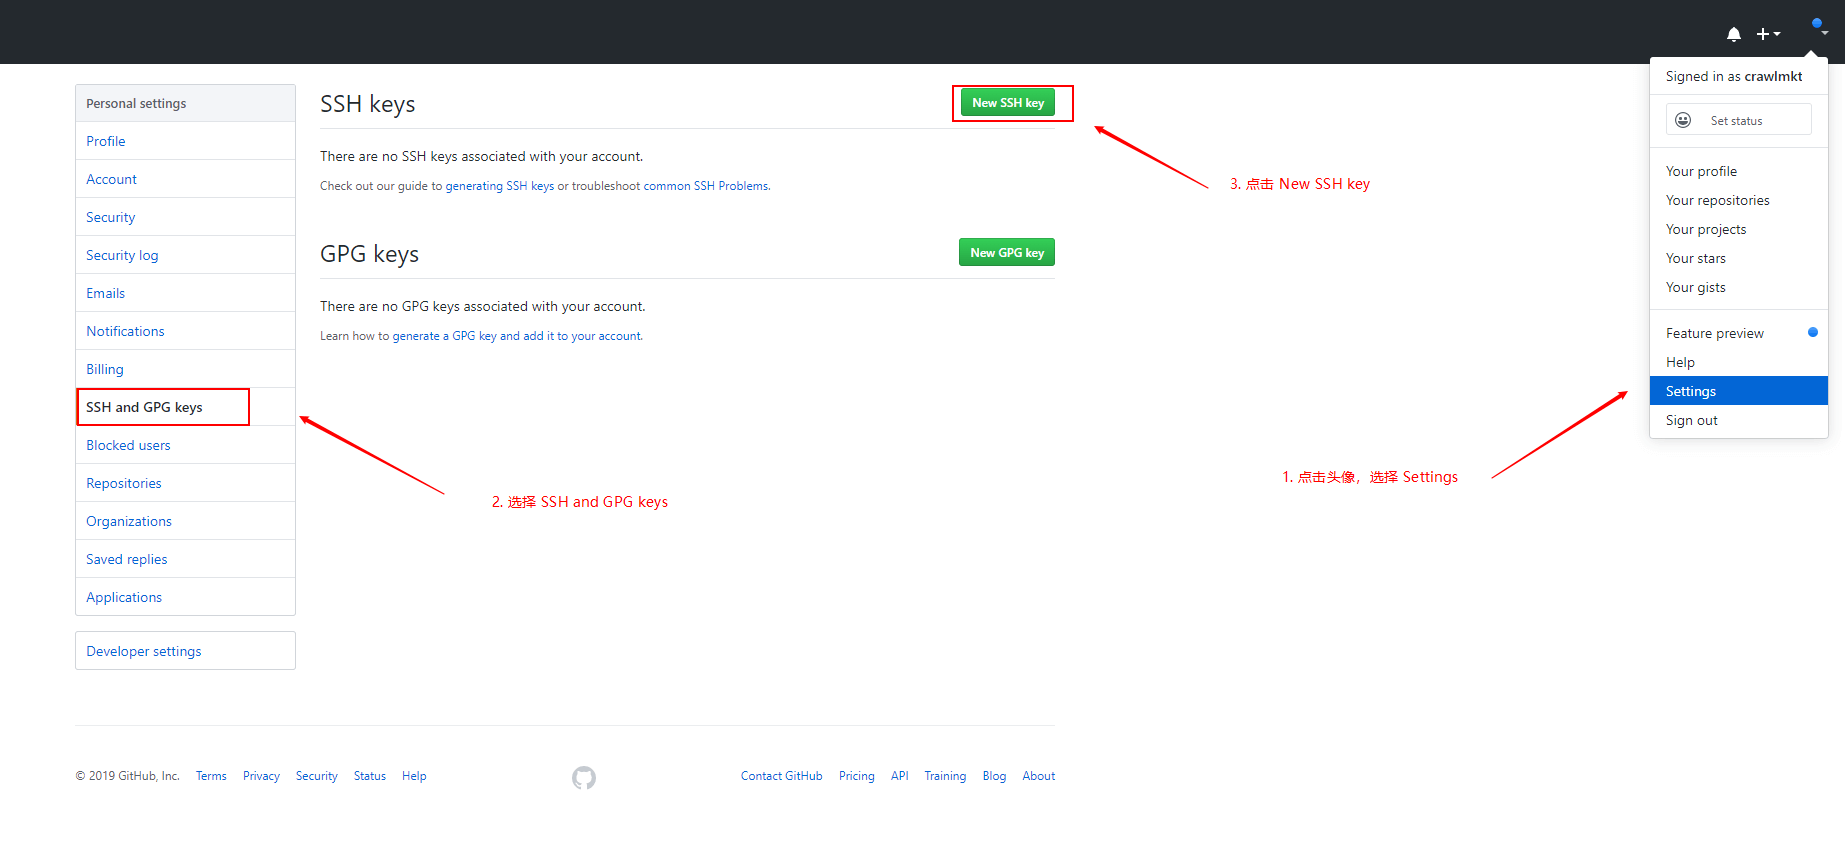Screen dimensions: 1845x861
Task: Open Help link in footer
Action: tap(414, 776)
